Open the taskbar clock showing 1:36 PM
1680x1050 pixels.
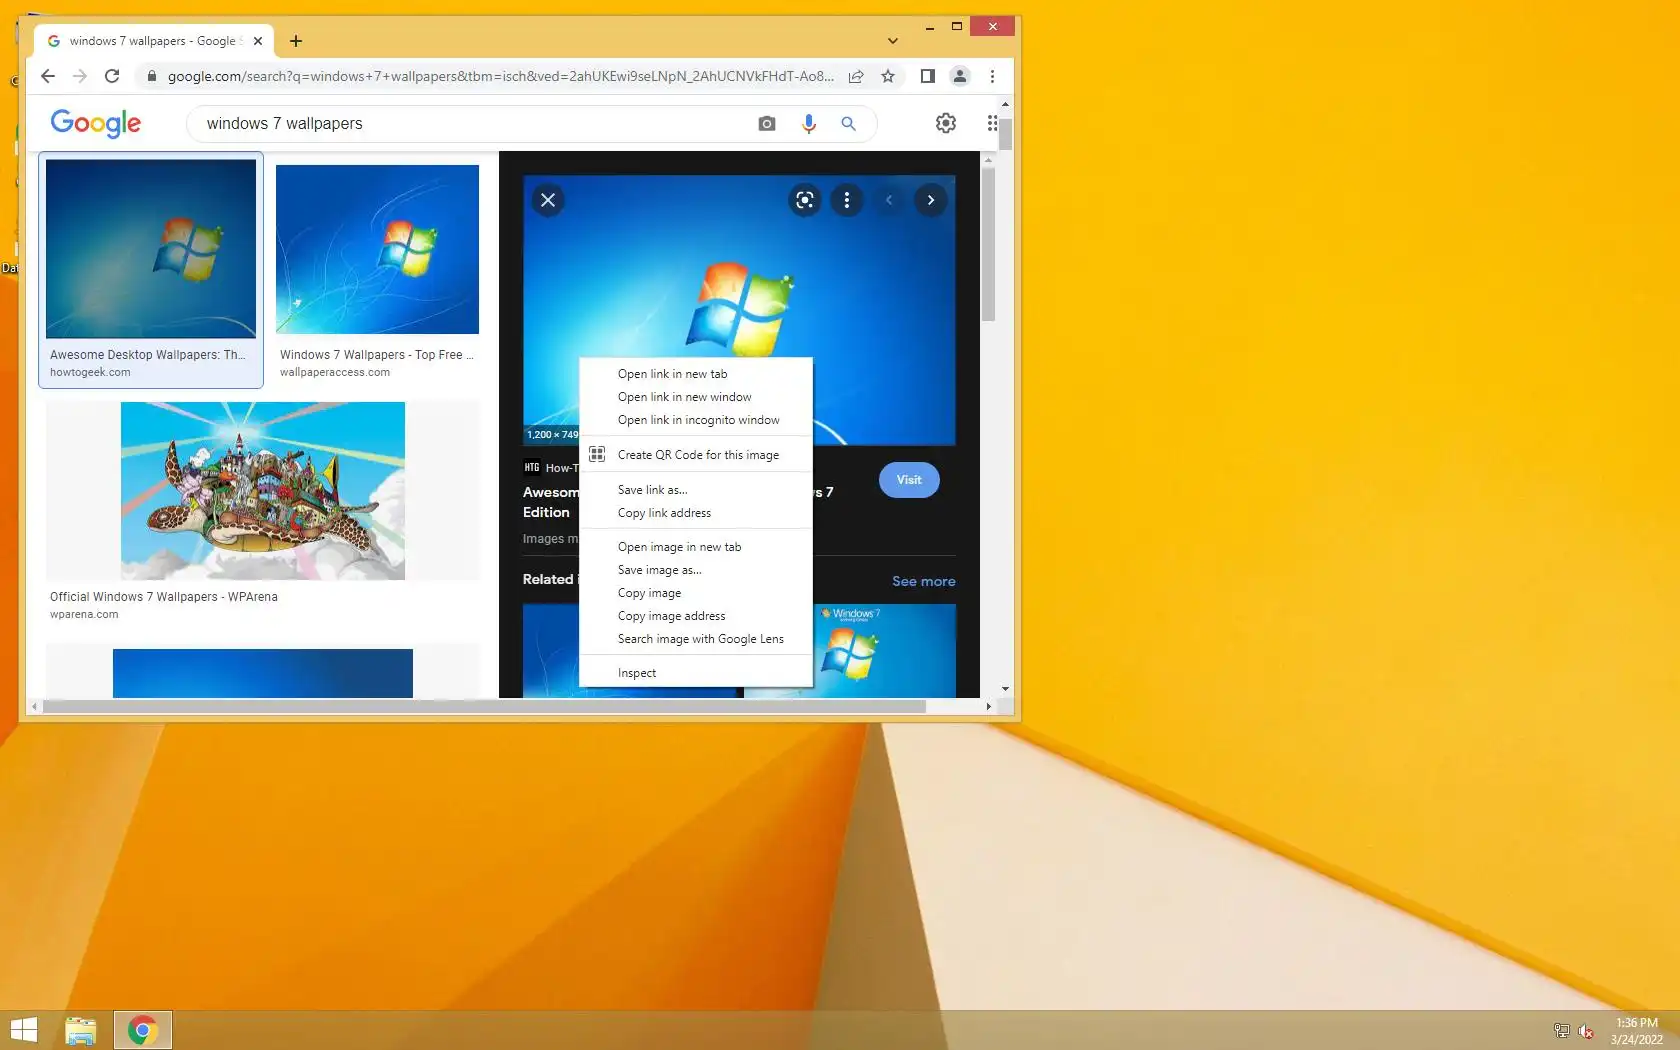[1637, 1031]
